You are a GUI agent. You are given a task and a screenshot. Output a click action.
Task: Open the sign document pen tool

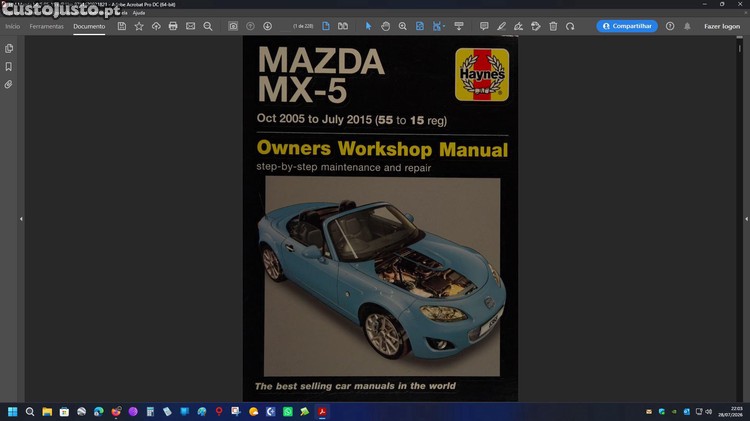click(518, 26)
